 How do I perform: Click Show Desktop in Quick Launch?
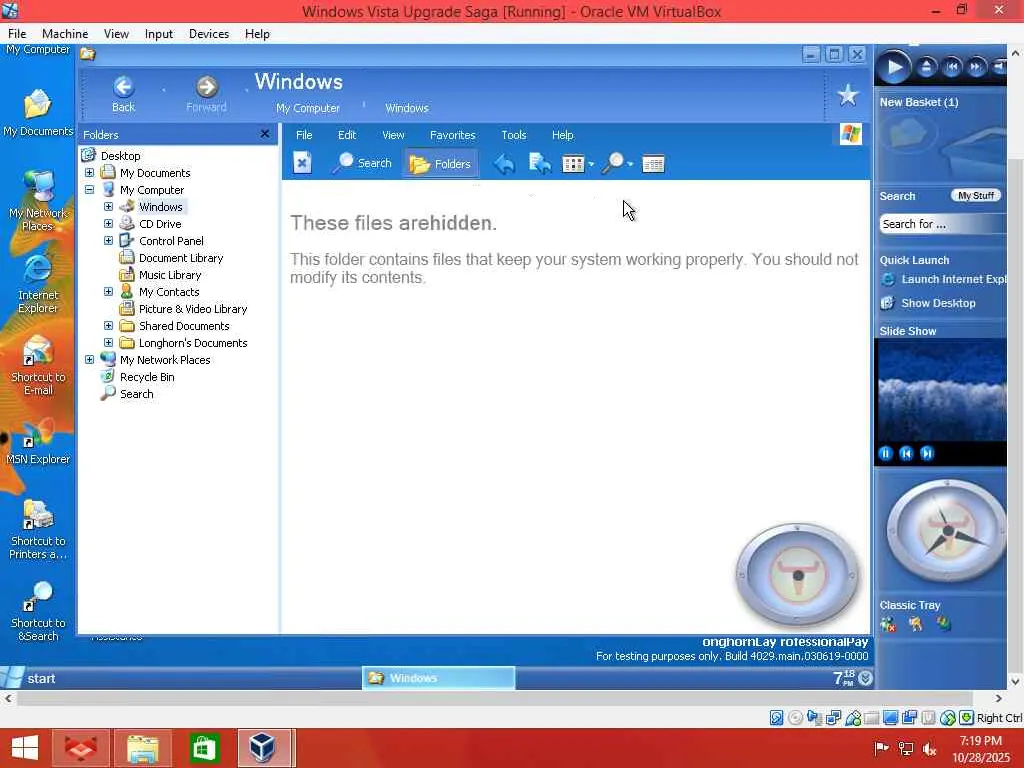(x=929, y=303)
